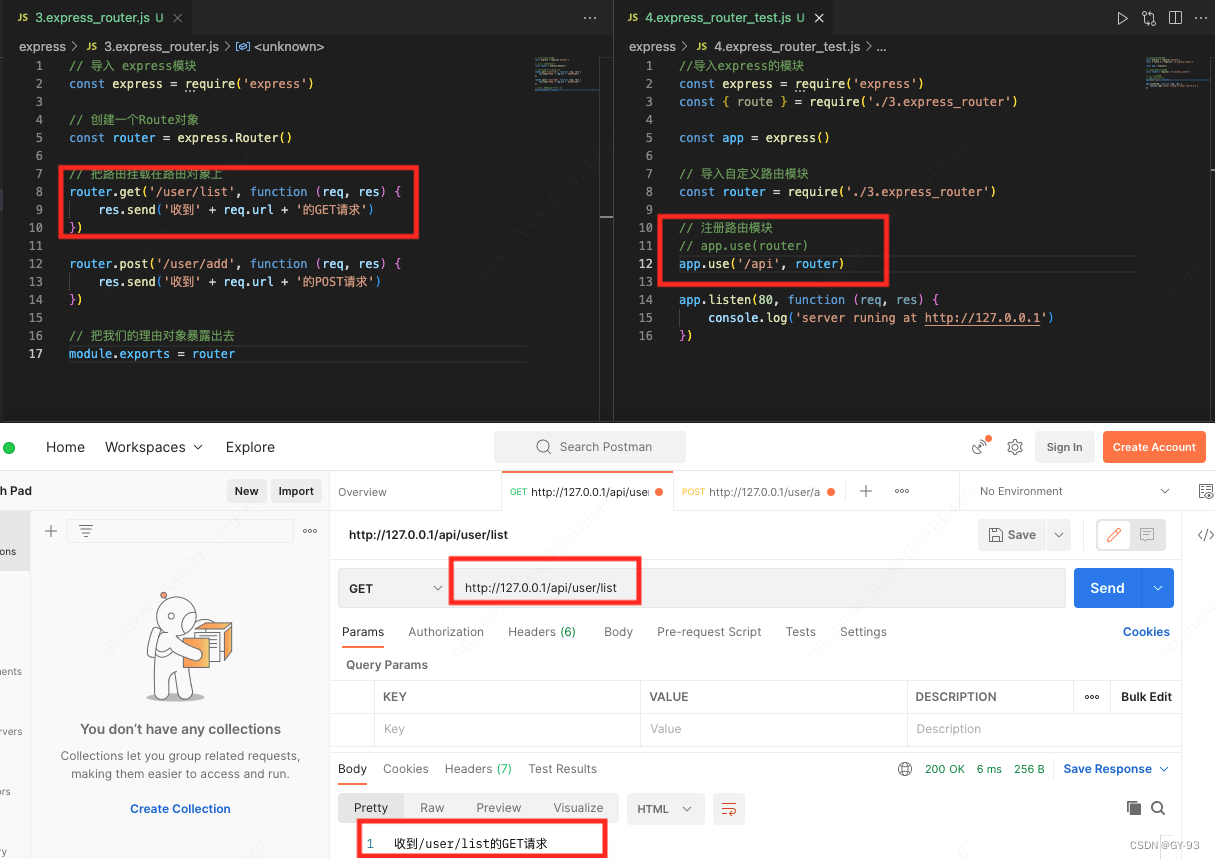Screen dimensions: 1215x859
Task: Switch to the Overview tab
Action: coord(362,492)
